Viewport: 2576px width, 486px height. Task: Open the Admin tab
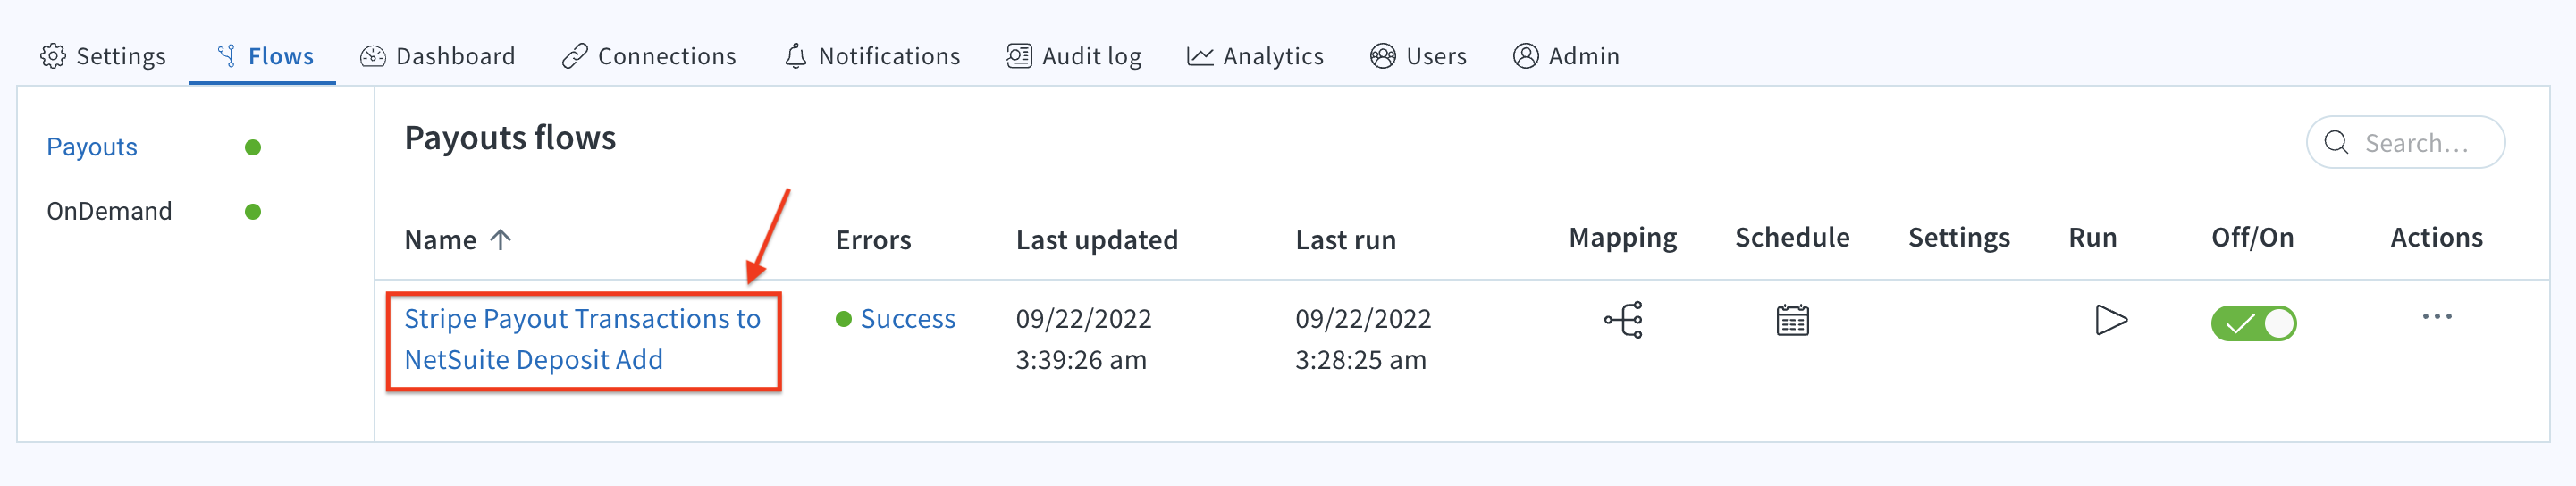(1566, 56)
